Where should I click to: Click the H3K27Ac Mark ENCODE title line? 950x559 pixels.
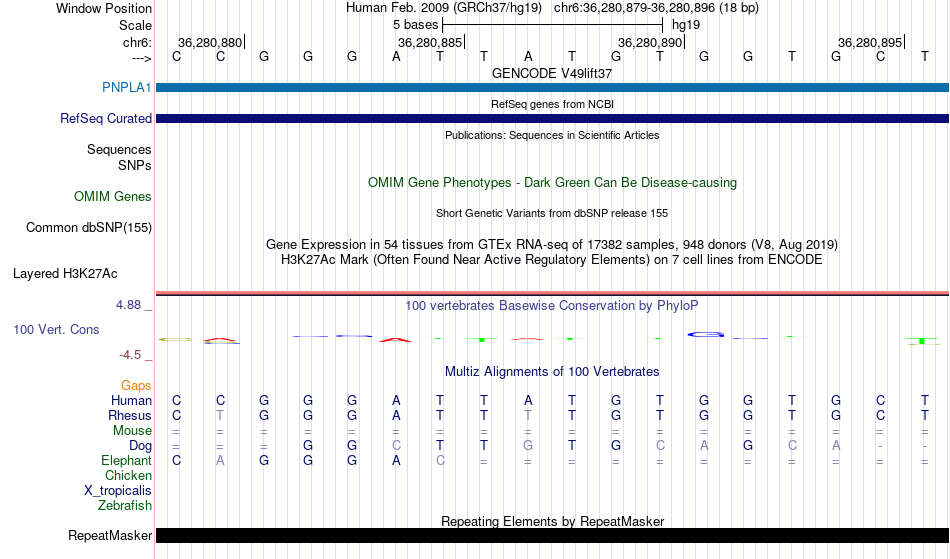click(552, 259)
